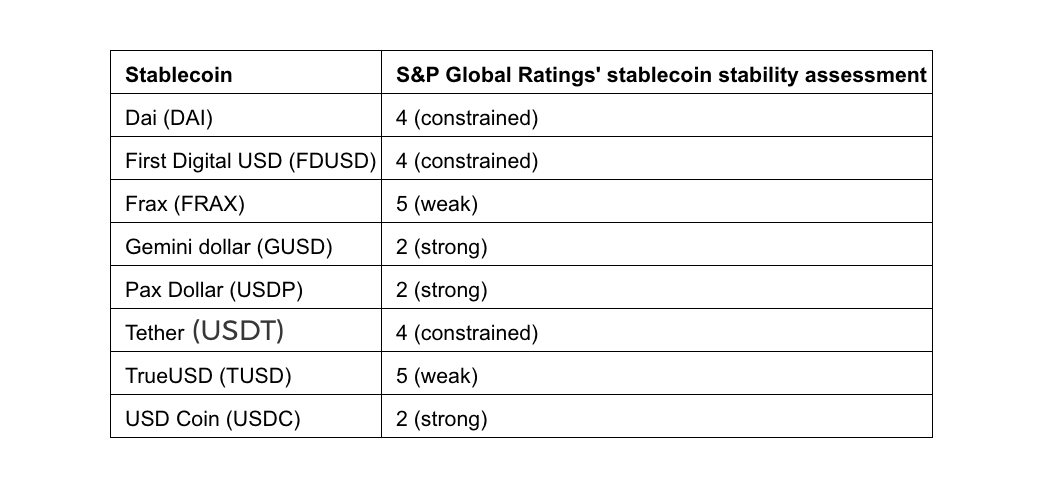This screenshot has height=504, width=1046.
Task: Click the Frax (FRAX) cell
Action: click(x=185, y=204)
